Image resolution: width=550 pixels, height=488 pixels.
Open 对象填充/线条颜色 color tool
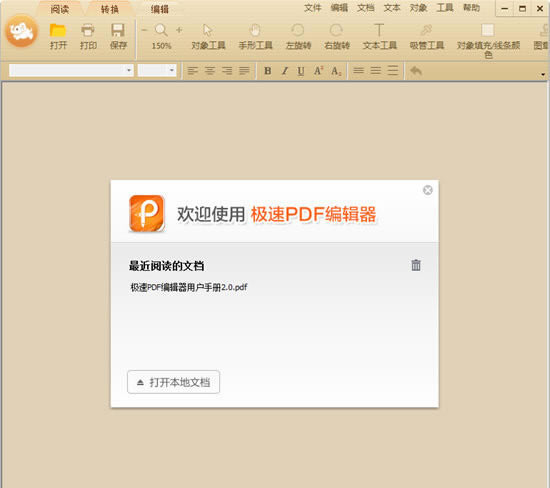488,41
